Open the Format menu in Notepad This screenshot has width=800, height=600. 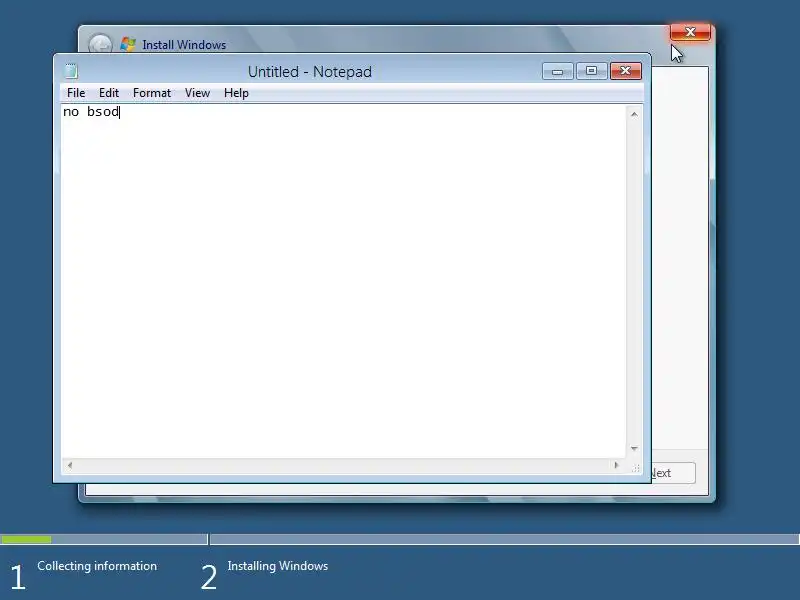coord(152,93)
